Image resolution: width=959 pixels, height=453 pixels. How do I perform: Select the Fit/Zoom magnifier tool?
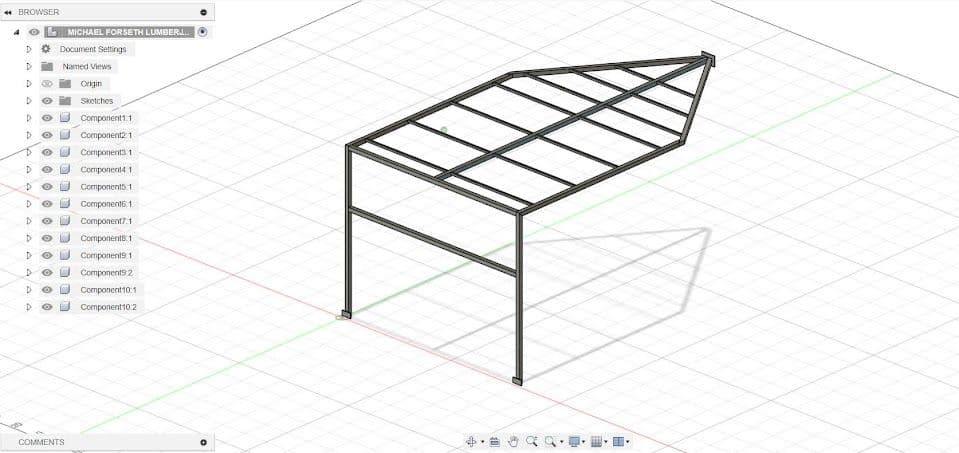click(x=551, y=441)
